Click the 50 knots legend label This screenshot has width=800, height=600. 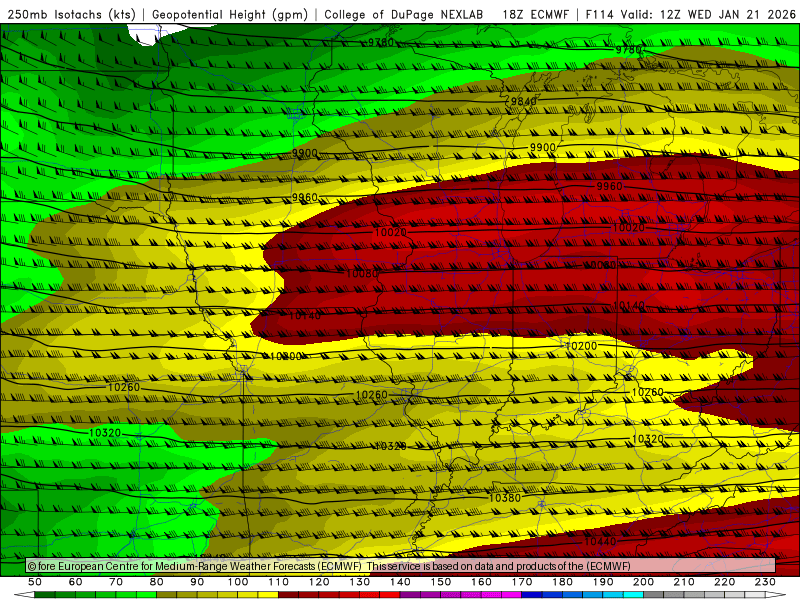pos(35,582)
